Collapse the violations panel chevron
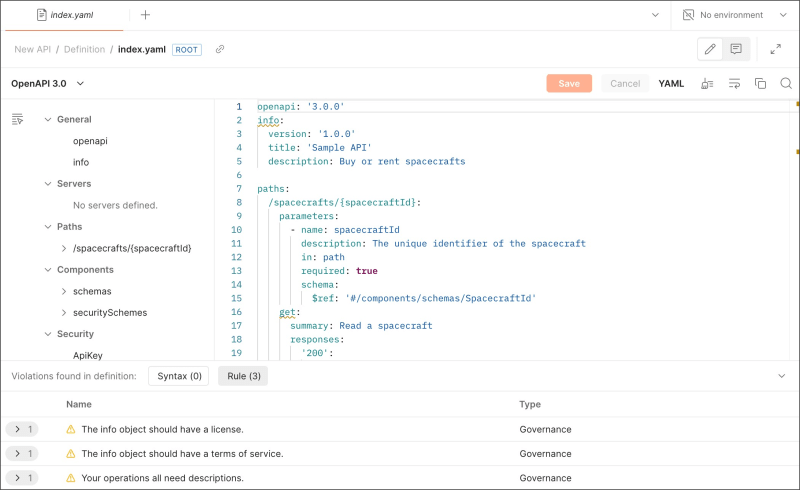Screen dimensions: 800x490 [782, 376]
